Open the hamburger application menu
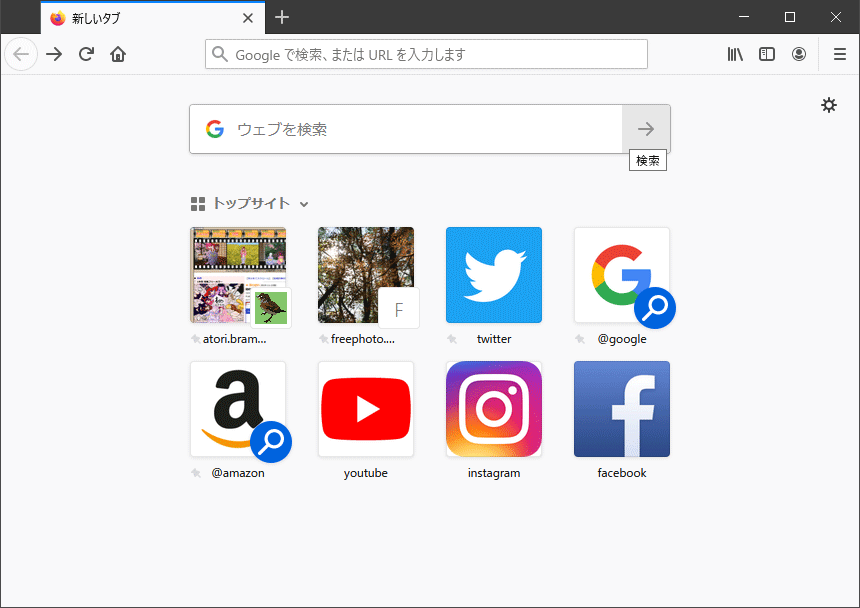The image size is (860, 608). coord(840,54)
